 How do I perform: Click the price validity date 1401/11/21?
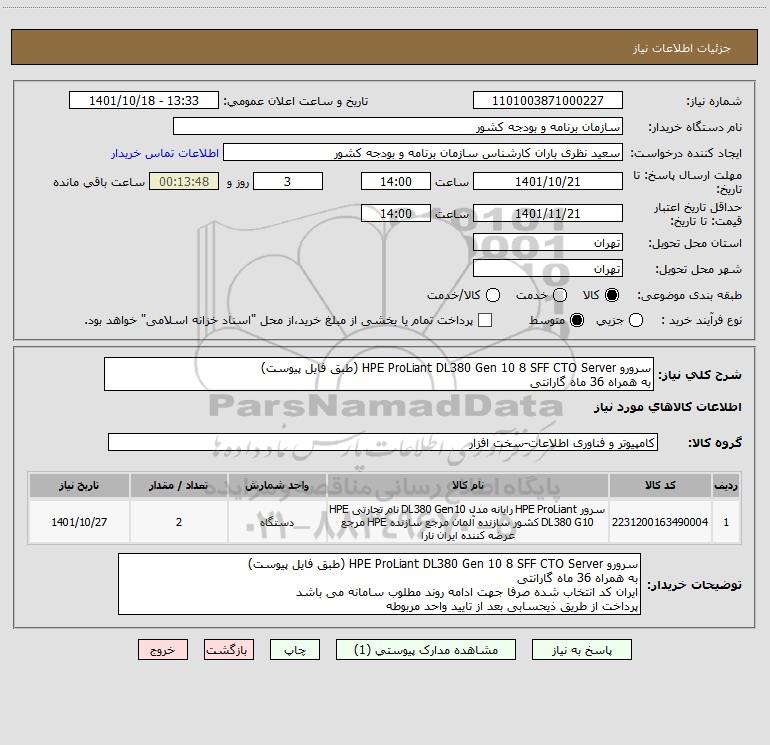(x=548, y=213)
